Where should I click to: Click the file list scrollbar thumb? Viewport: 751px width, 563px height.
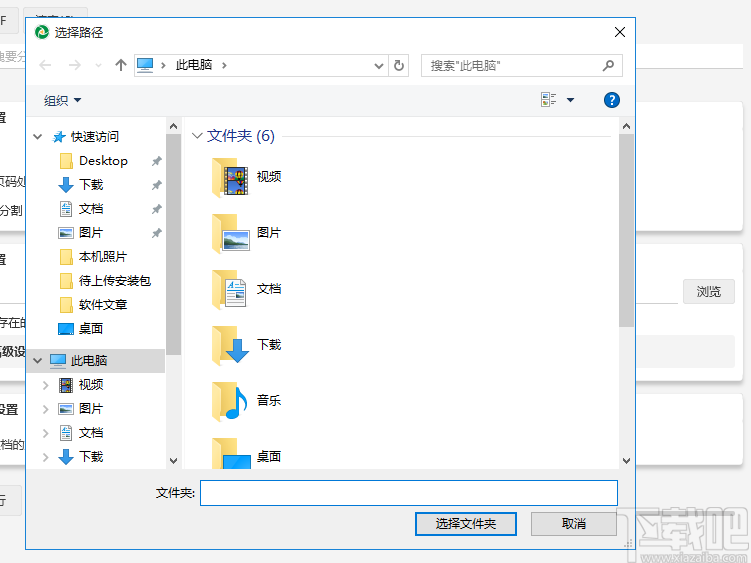coord(626,231)
